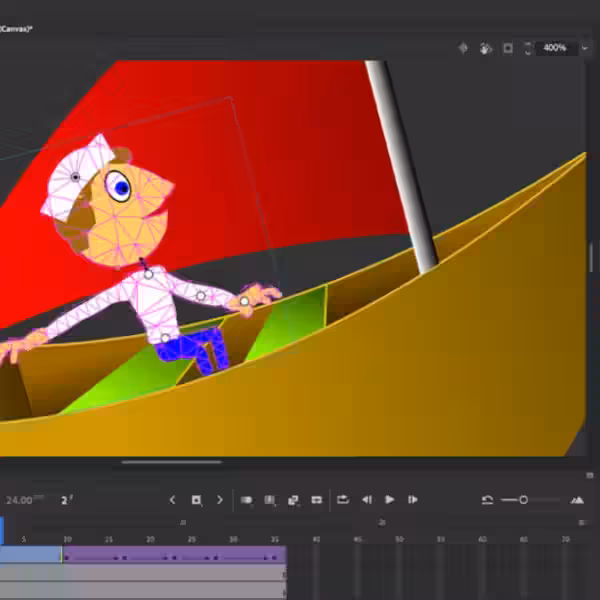600x600 pixels.
Task: Play the animation
Action: (x=390, y=500)
